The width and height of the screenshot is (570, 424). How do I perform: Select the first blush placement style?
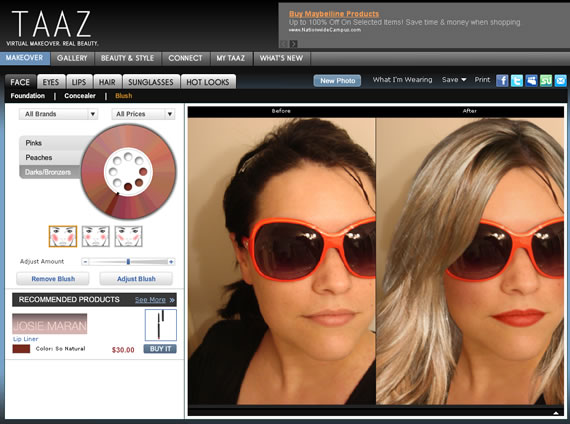tap(63, 236)
